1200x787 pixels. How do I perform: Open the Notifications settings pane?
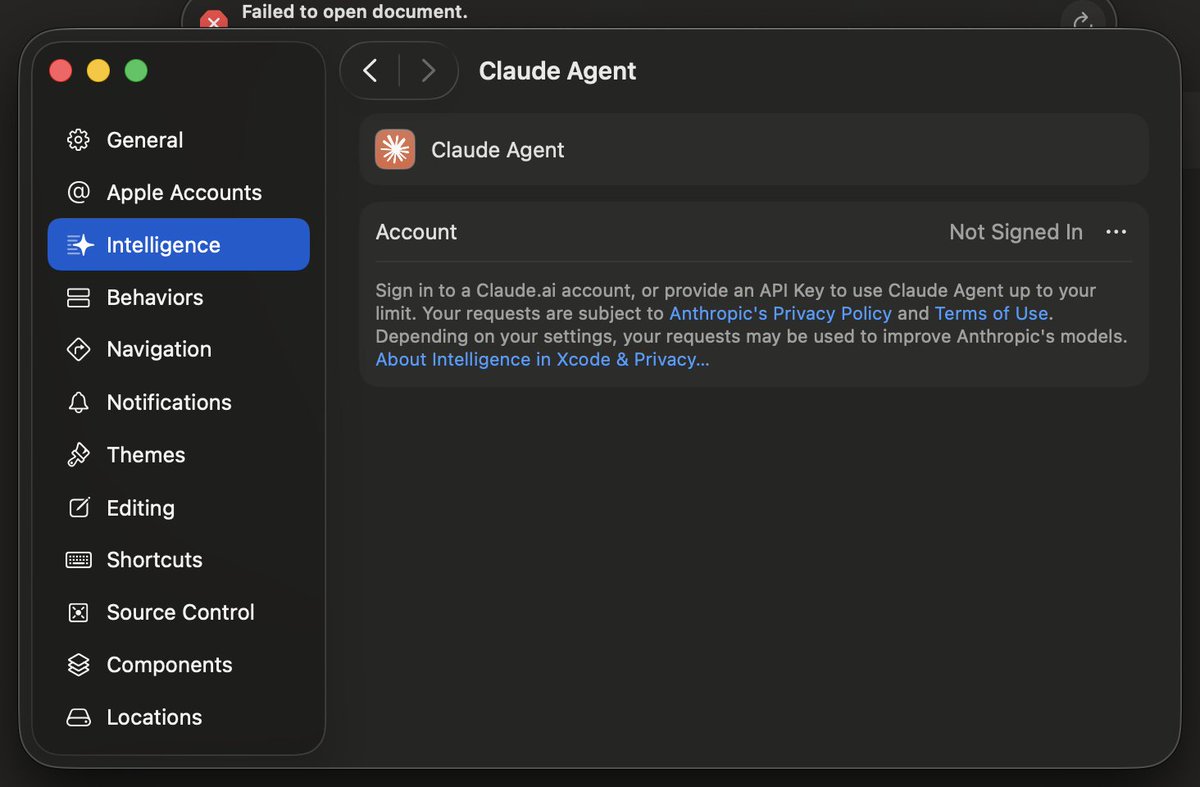[179, 402]
